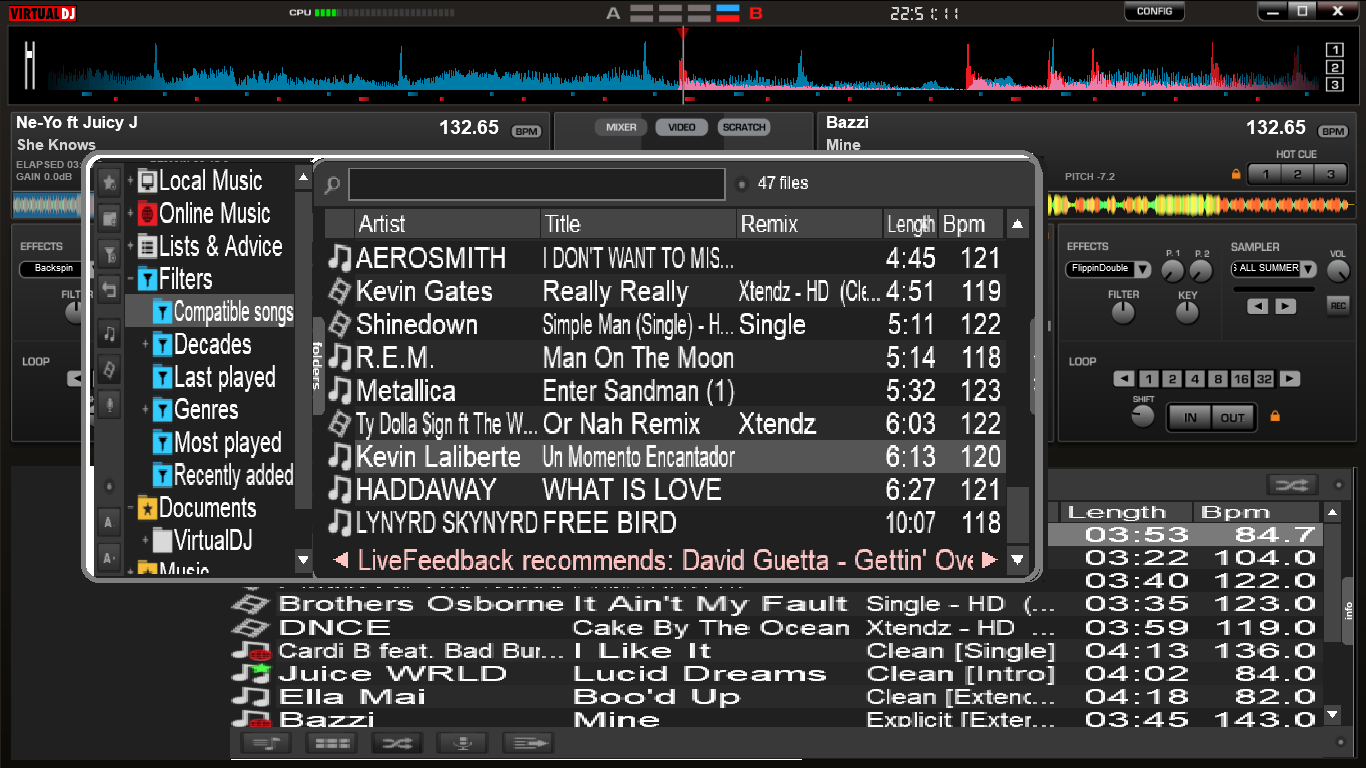Select waveform zoom level 2

pos(1334,67)
